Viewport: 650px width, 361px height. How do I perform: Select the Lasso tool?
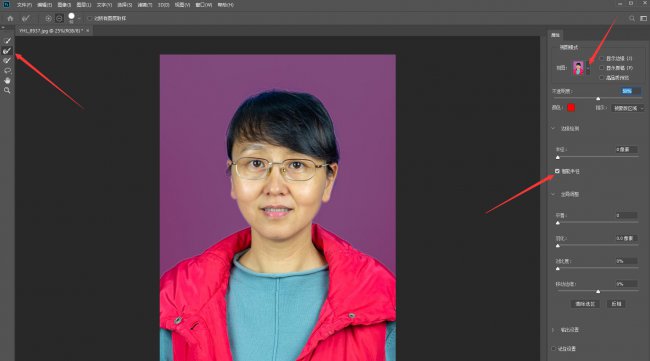coord(7,70)
